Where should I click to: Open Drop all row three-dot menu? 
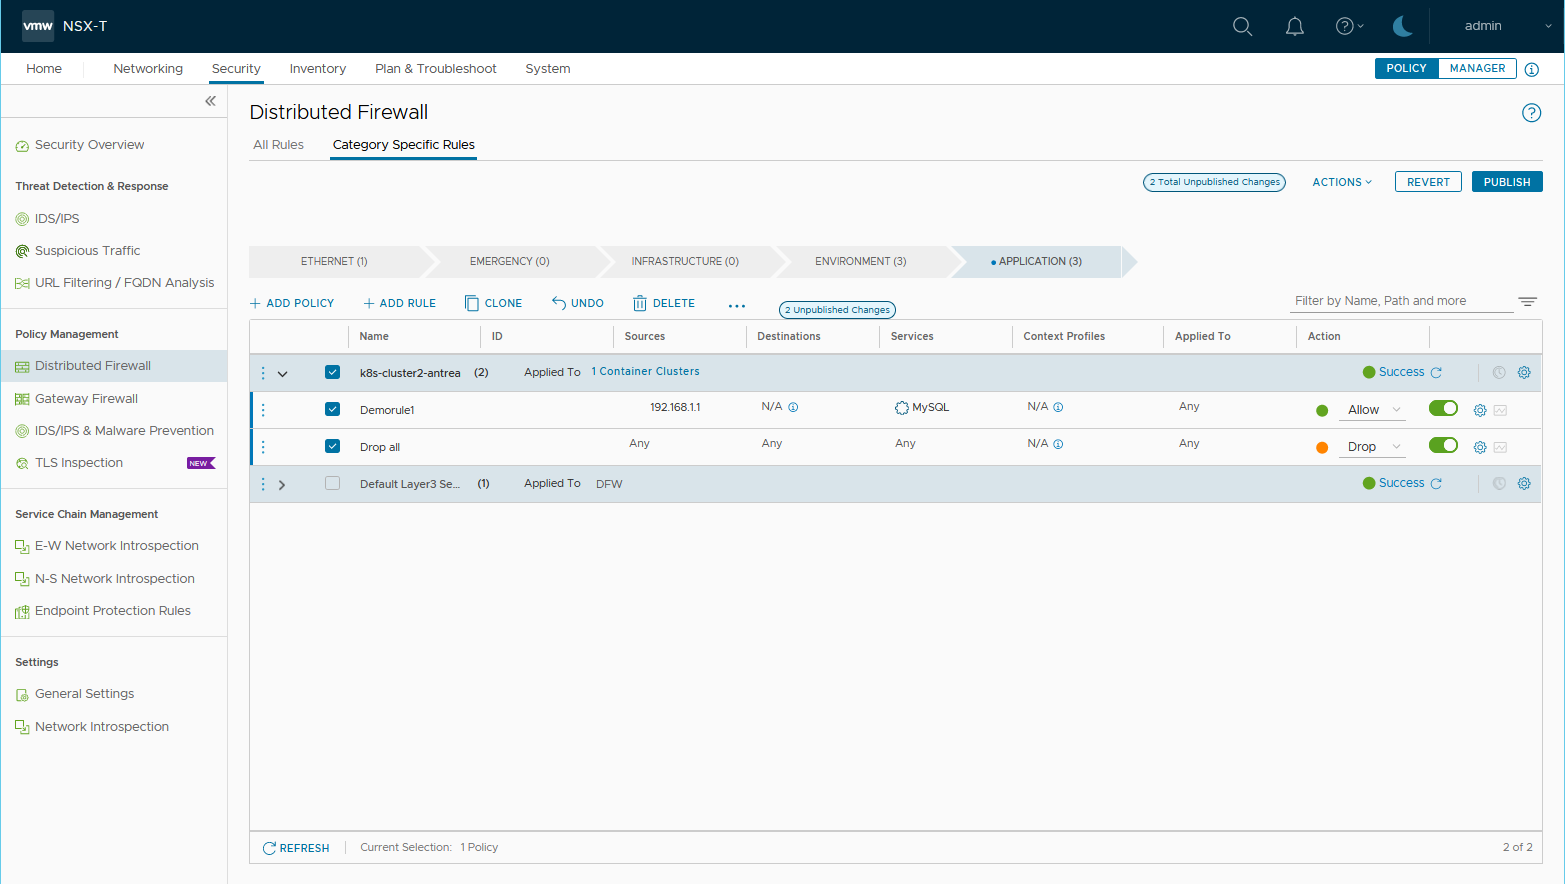[x=263, y=447]
